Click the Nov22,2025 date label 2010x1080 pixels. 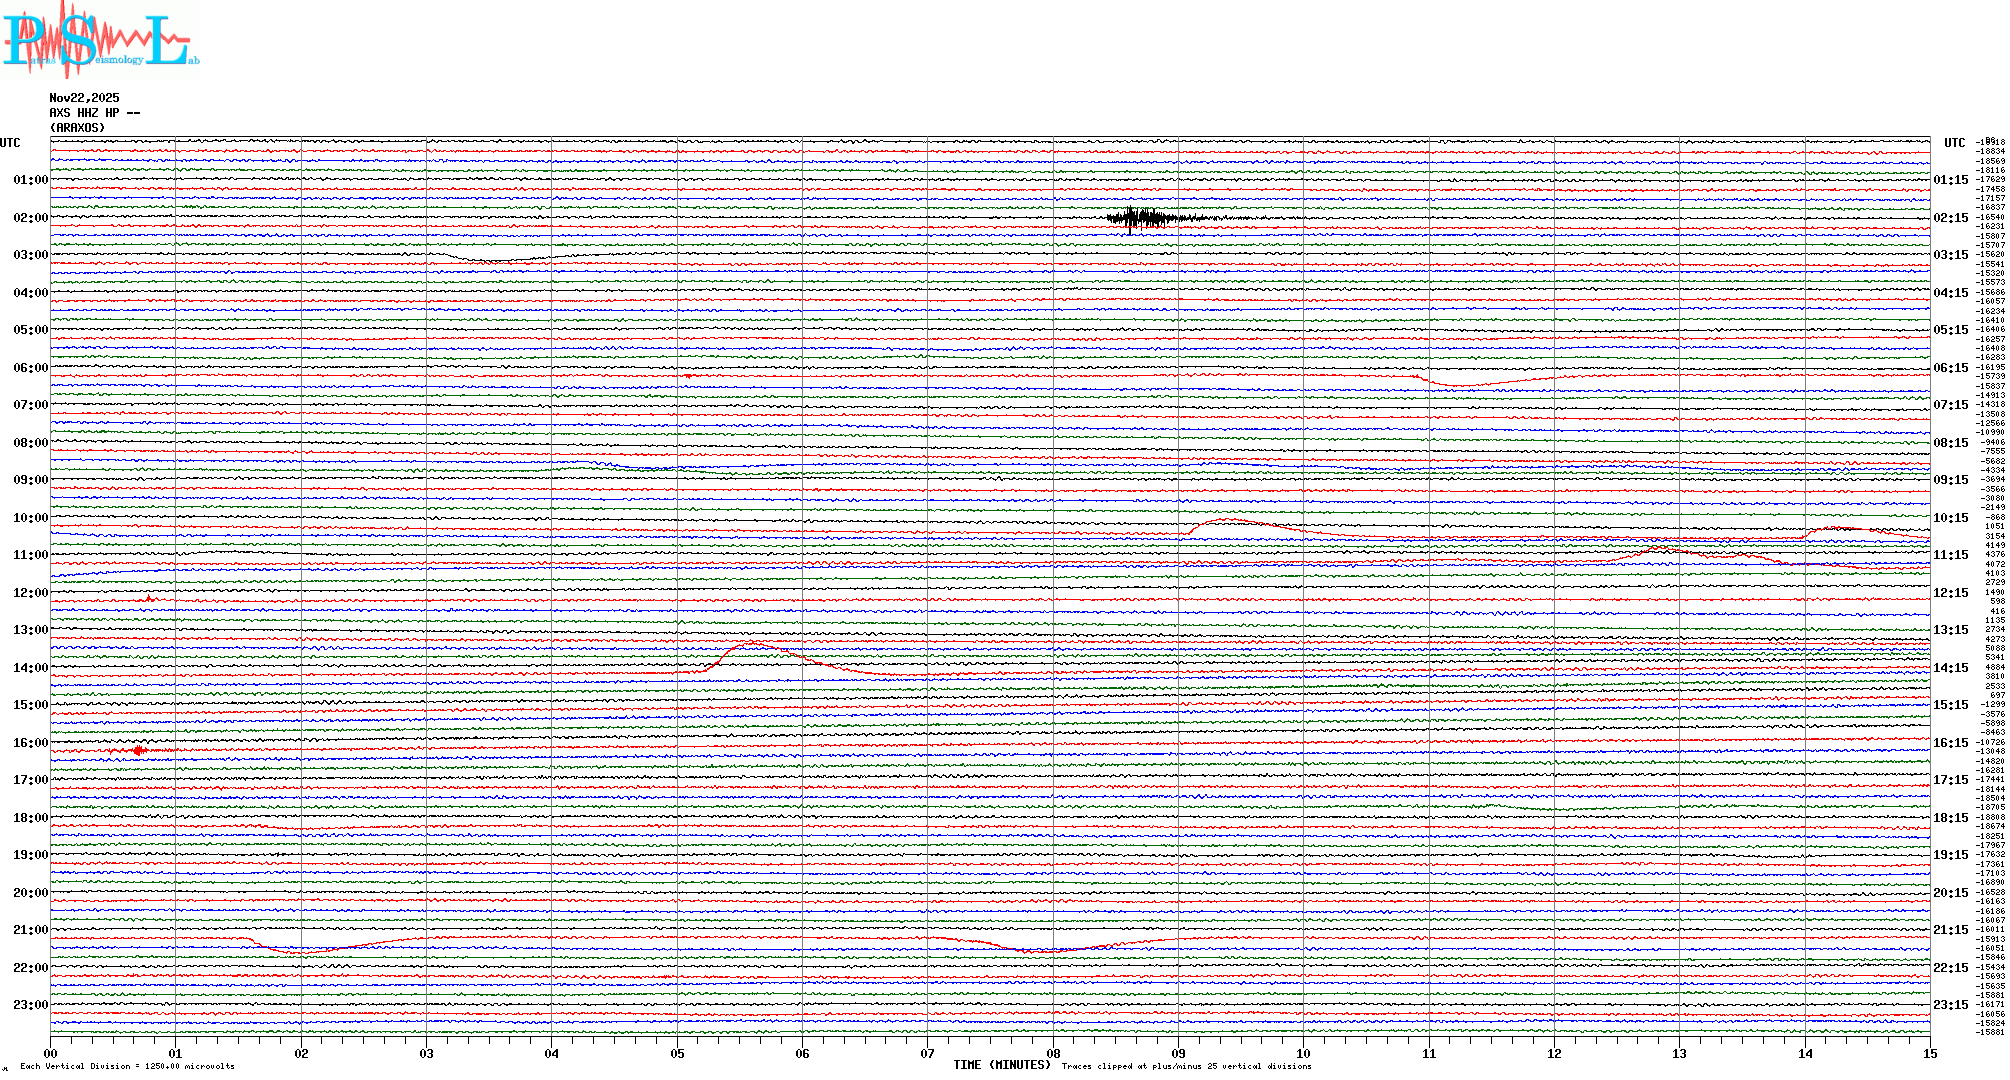point(84,98)
